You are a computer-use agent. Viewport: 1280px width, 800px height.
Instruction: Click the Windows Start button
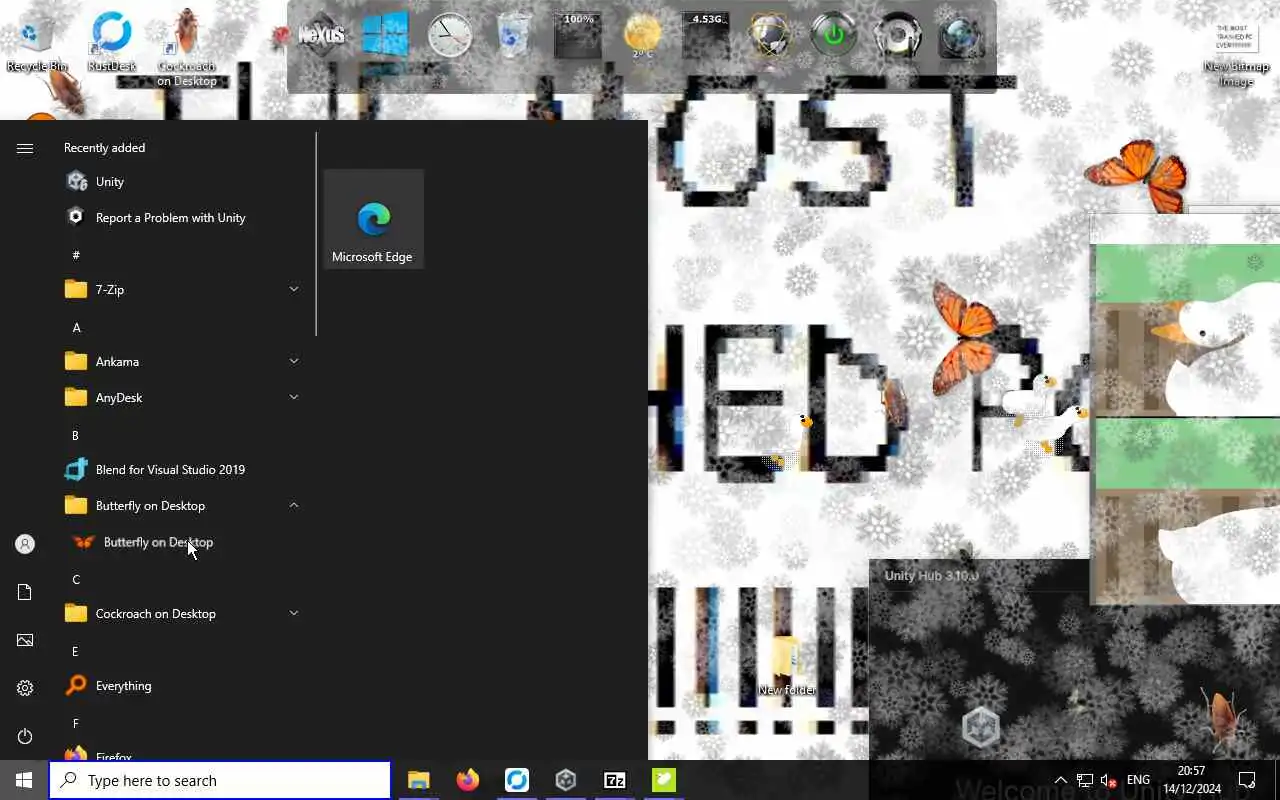tap(24, 780)
